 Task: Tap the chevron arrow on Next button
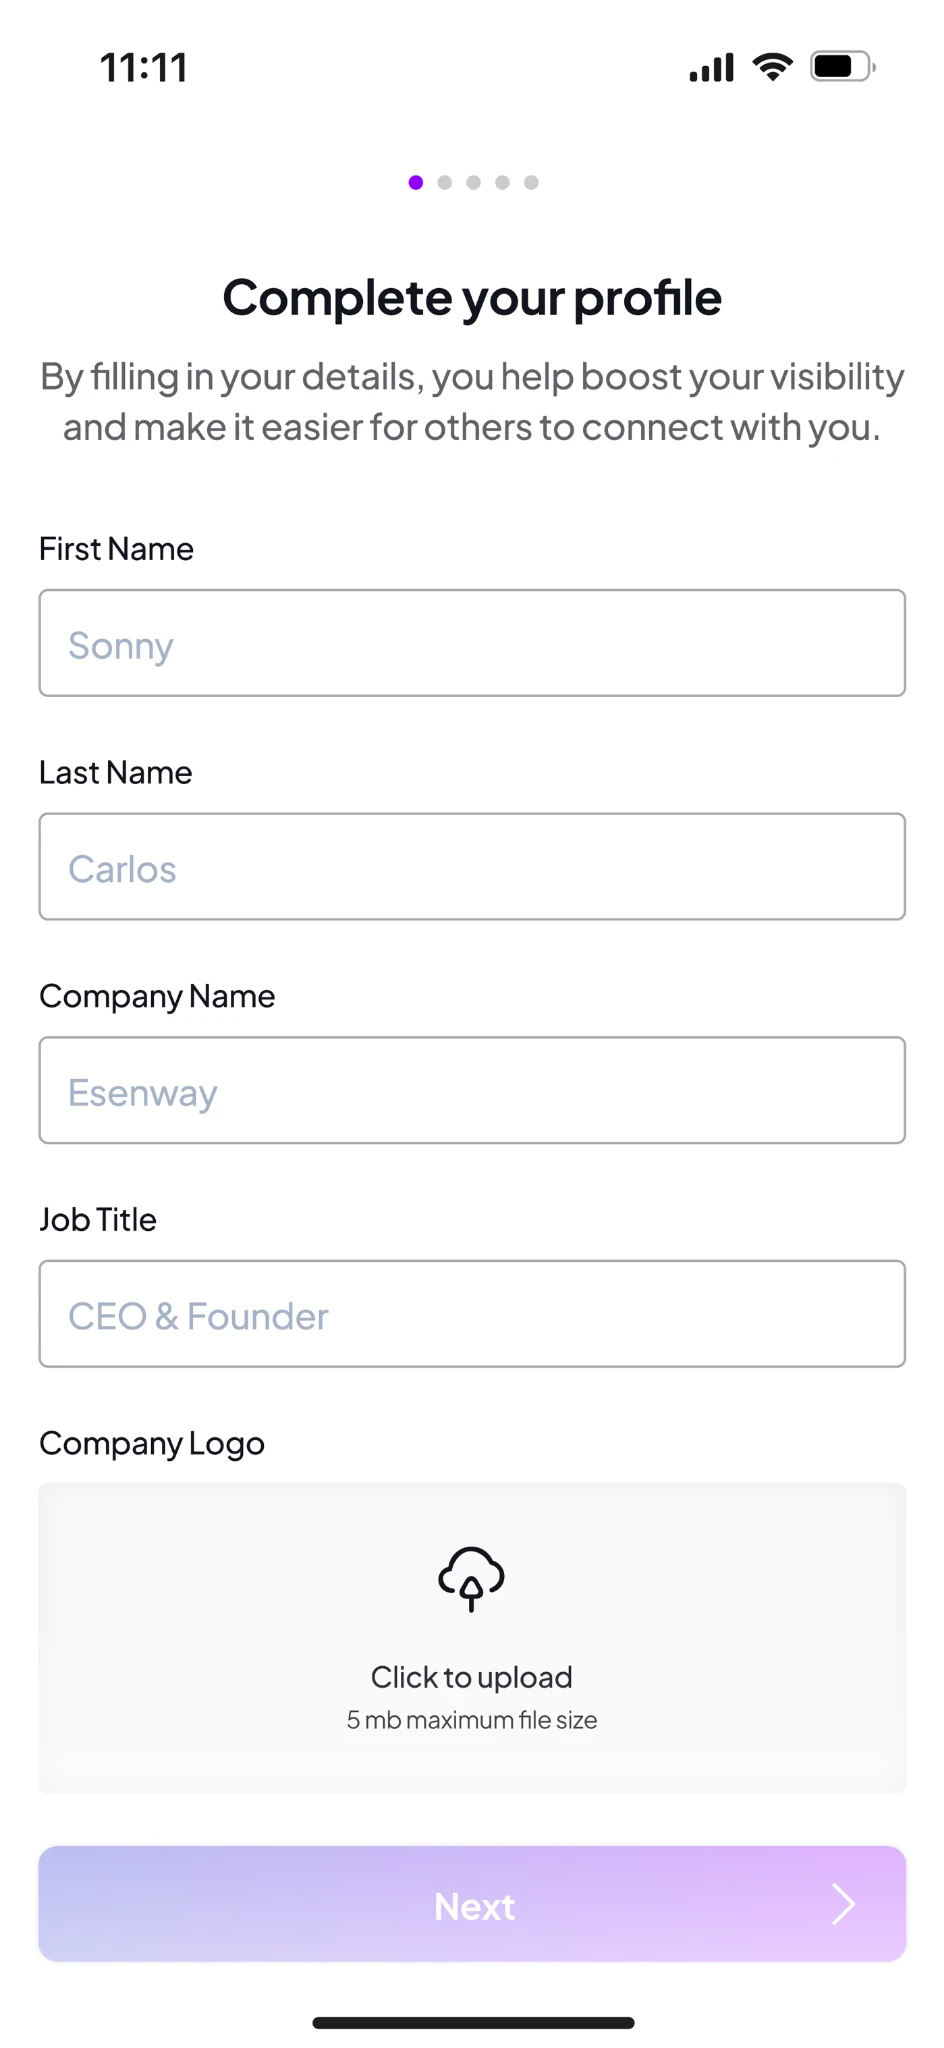pos(844,1904)
